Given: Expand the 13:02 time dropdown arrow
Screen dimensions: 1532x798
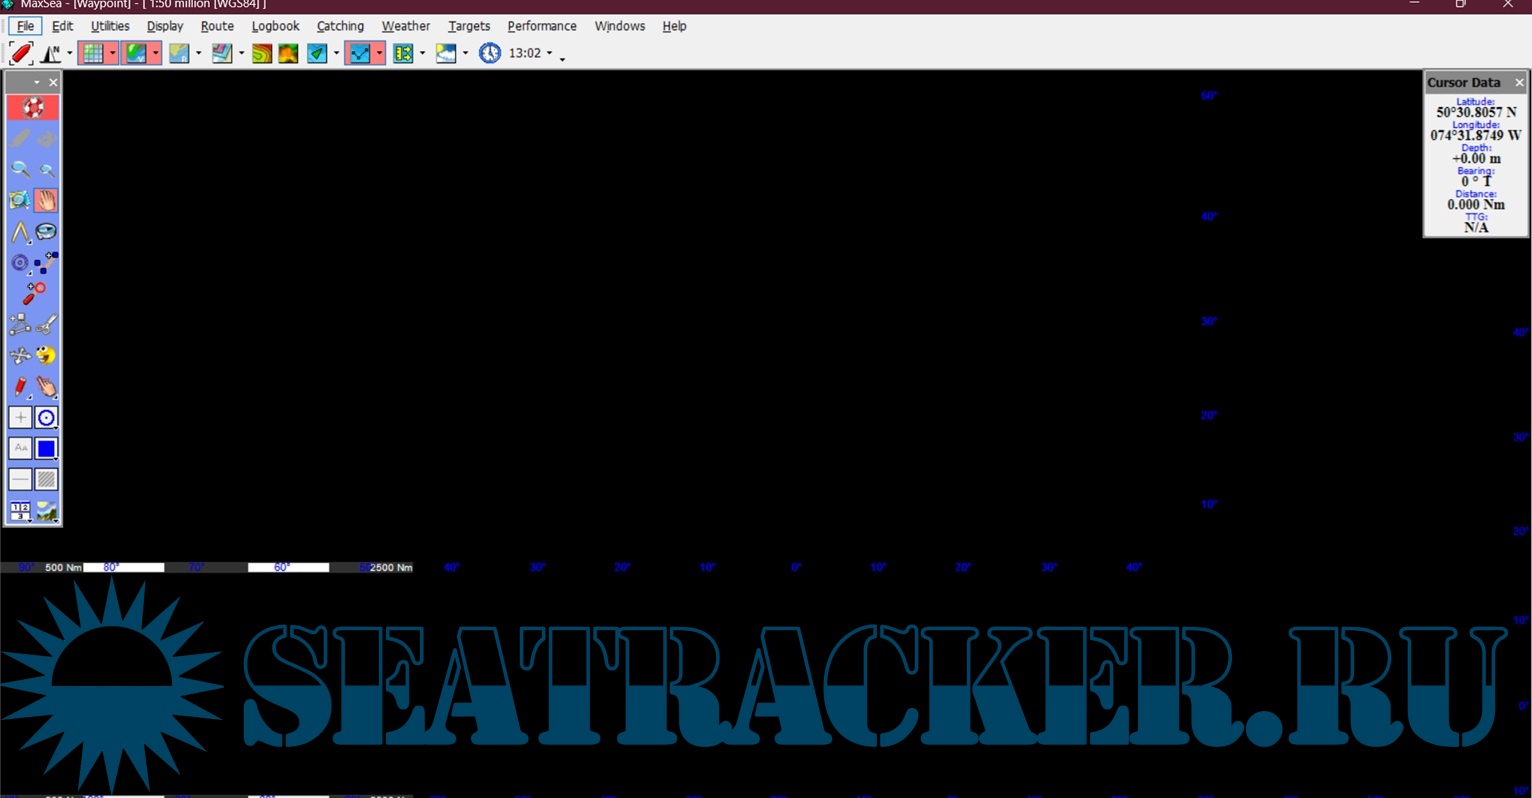Looking at the screenshot, I should [x=549, y=54].
